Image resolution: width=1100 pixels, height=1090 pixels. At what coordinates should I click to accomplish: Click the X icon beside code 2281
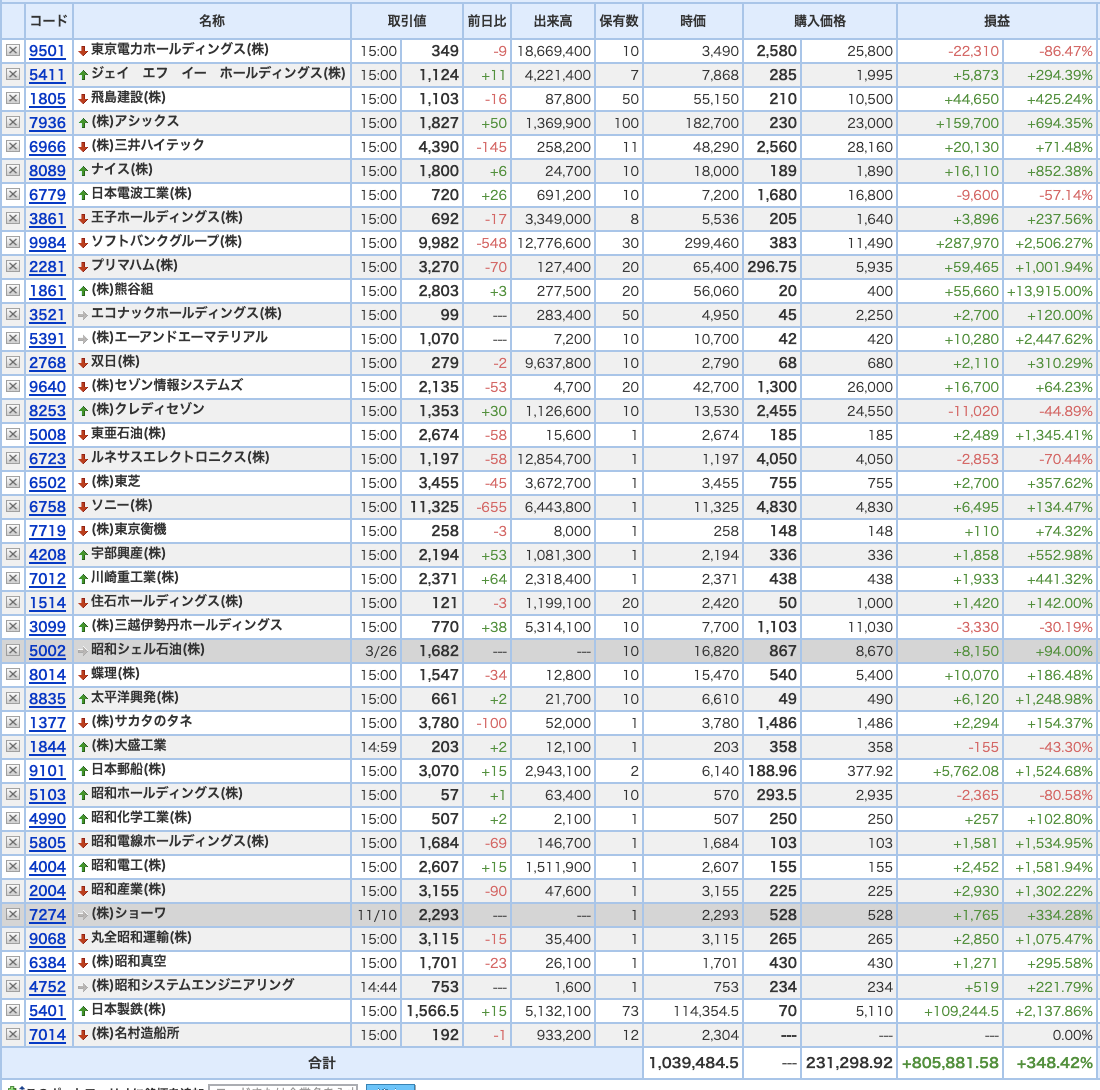[13, 267]
